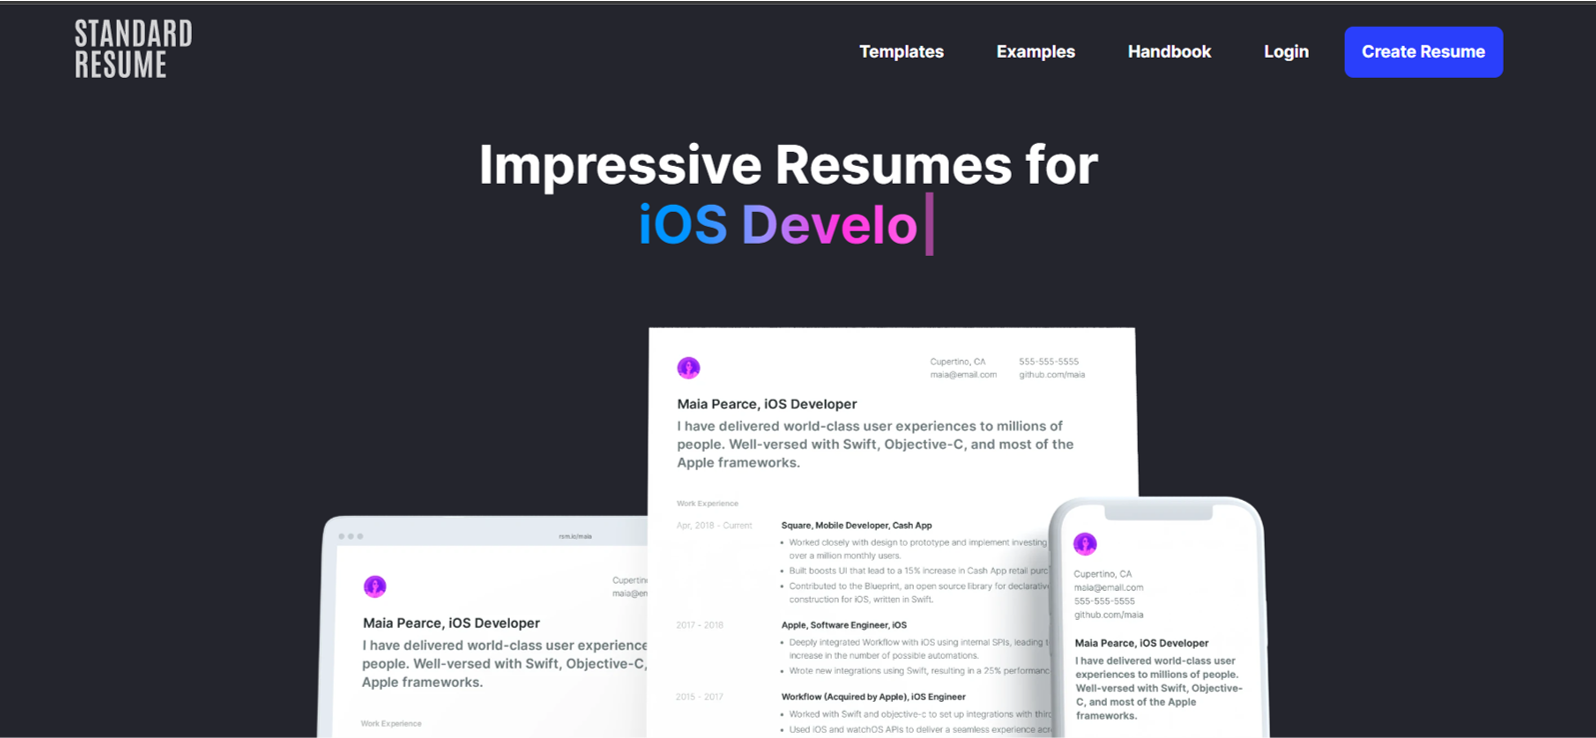Click the Standard Resume logo
Viewport: 1596px width, 738px height.
click(133, 49)
